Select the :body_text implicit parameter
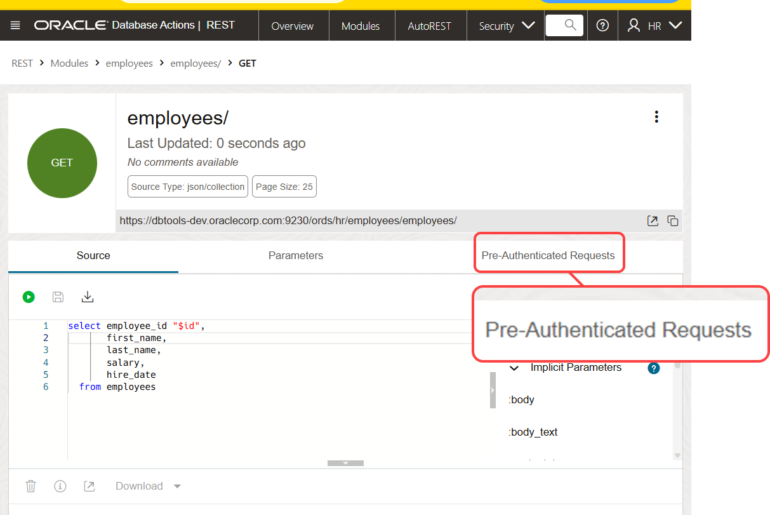This screenshot has height=515, width=770. [x=533, y=432]
